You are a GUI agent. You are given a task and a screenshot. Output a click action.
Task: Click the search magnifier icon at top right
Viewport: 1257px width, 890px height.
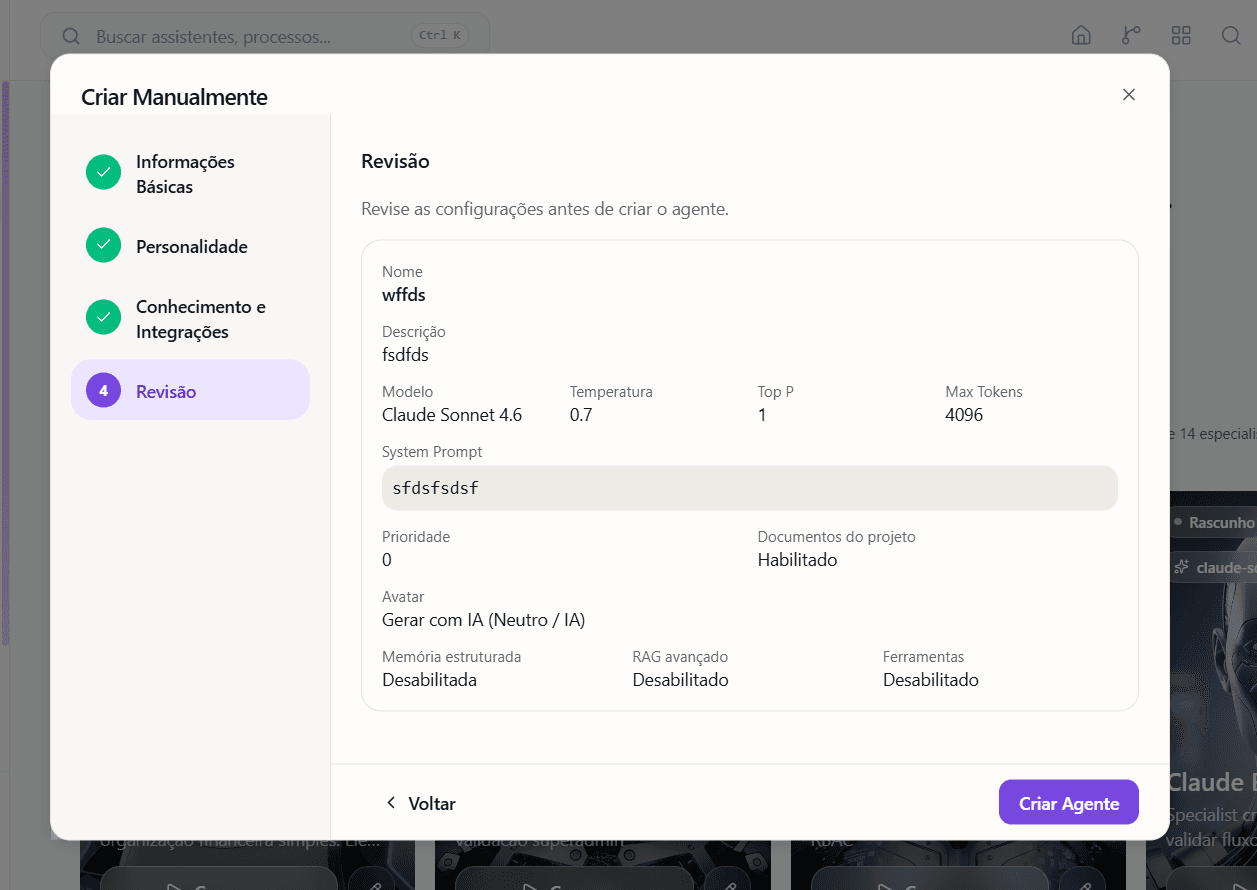[1231, 36]
